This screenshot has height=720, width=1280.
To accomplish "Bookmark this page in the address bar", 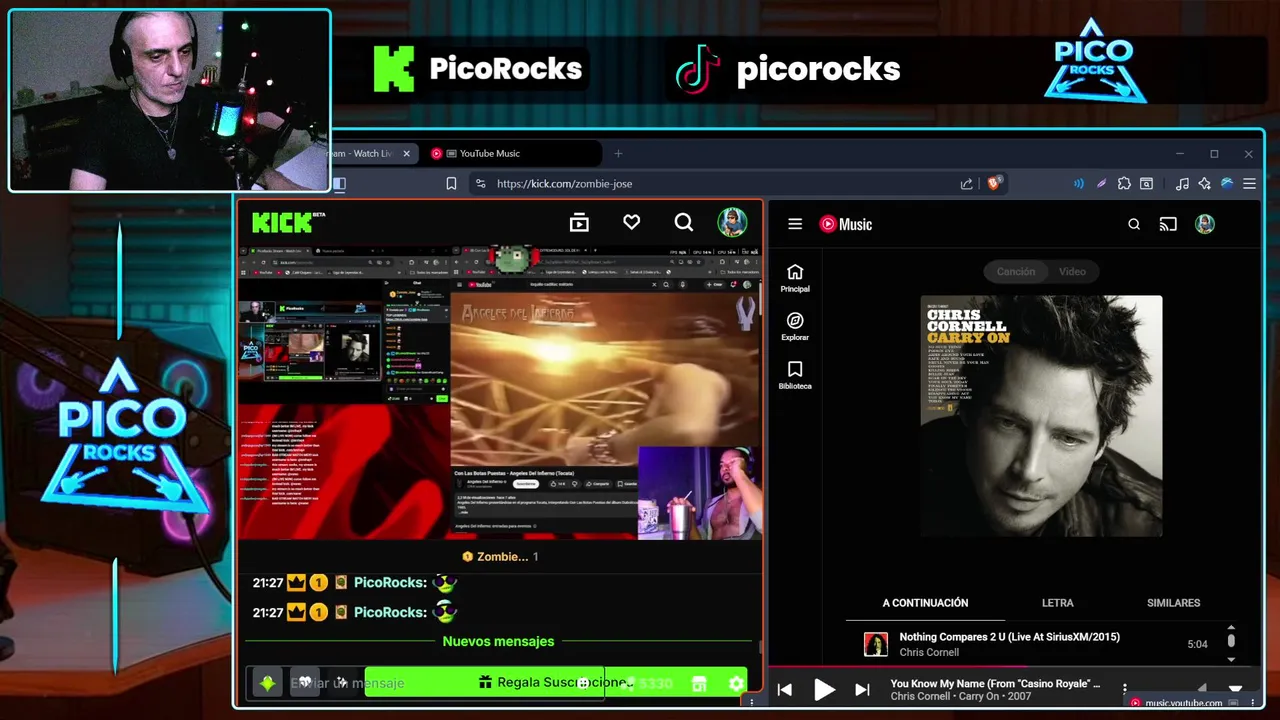I will 451,184.
